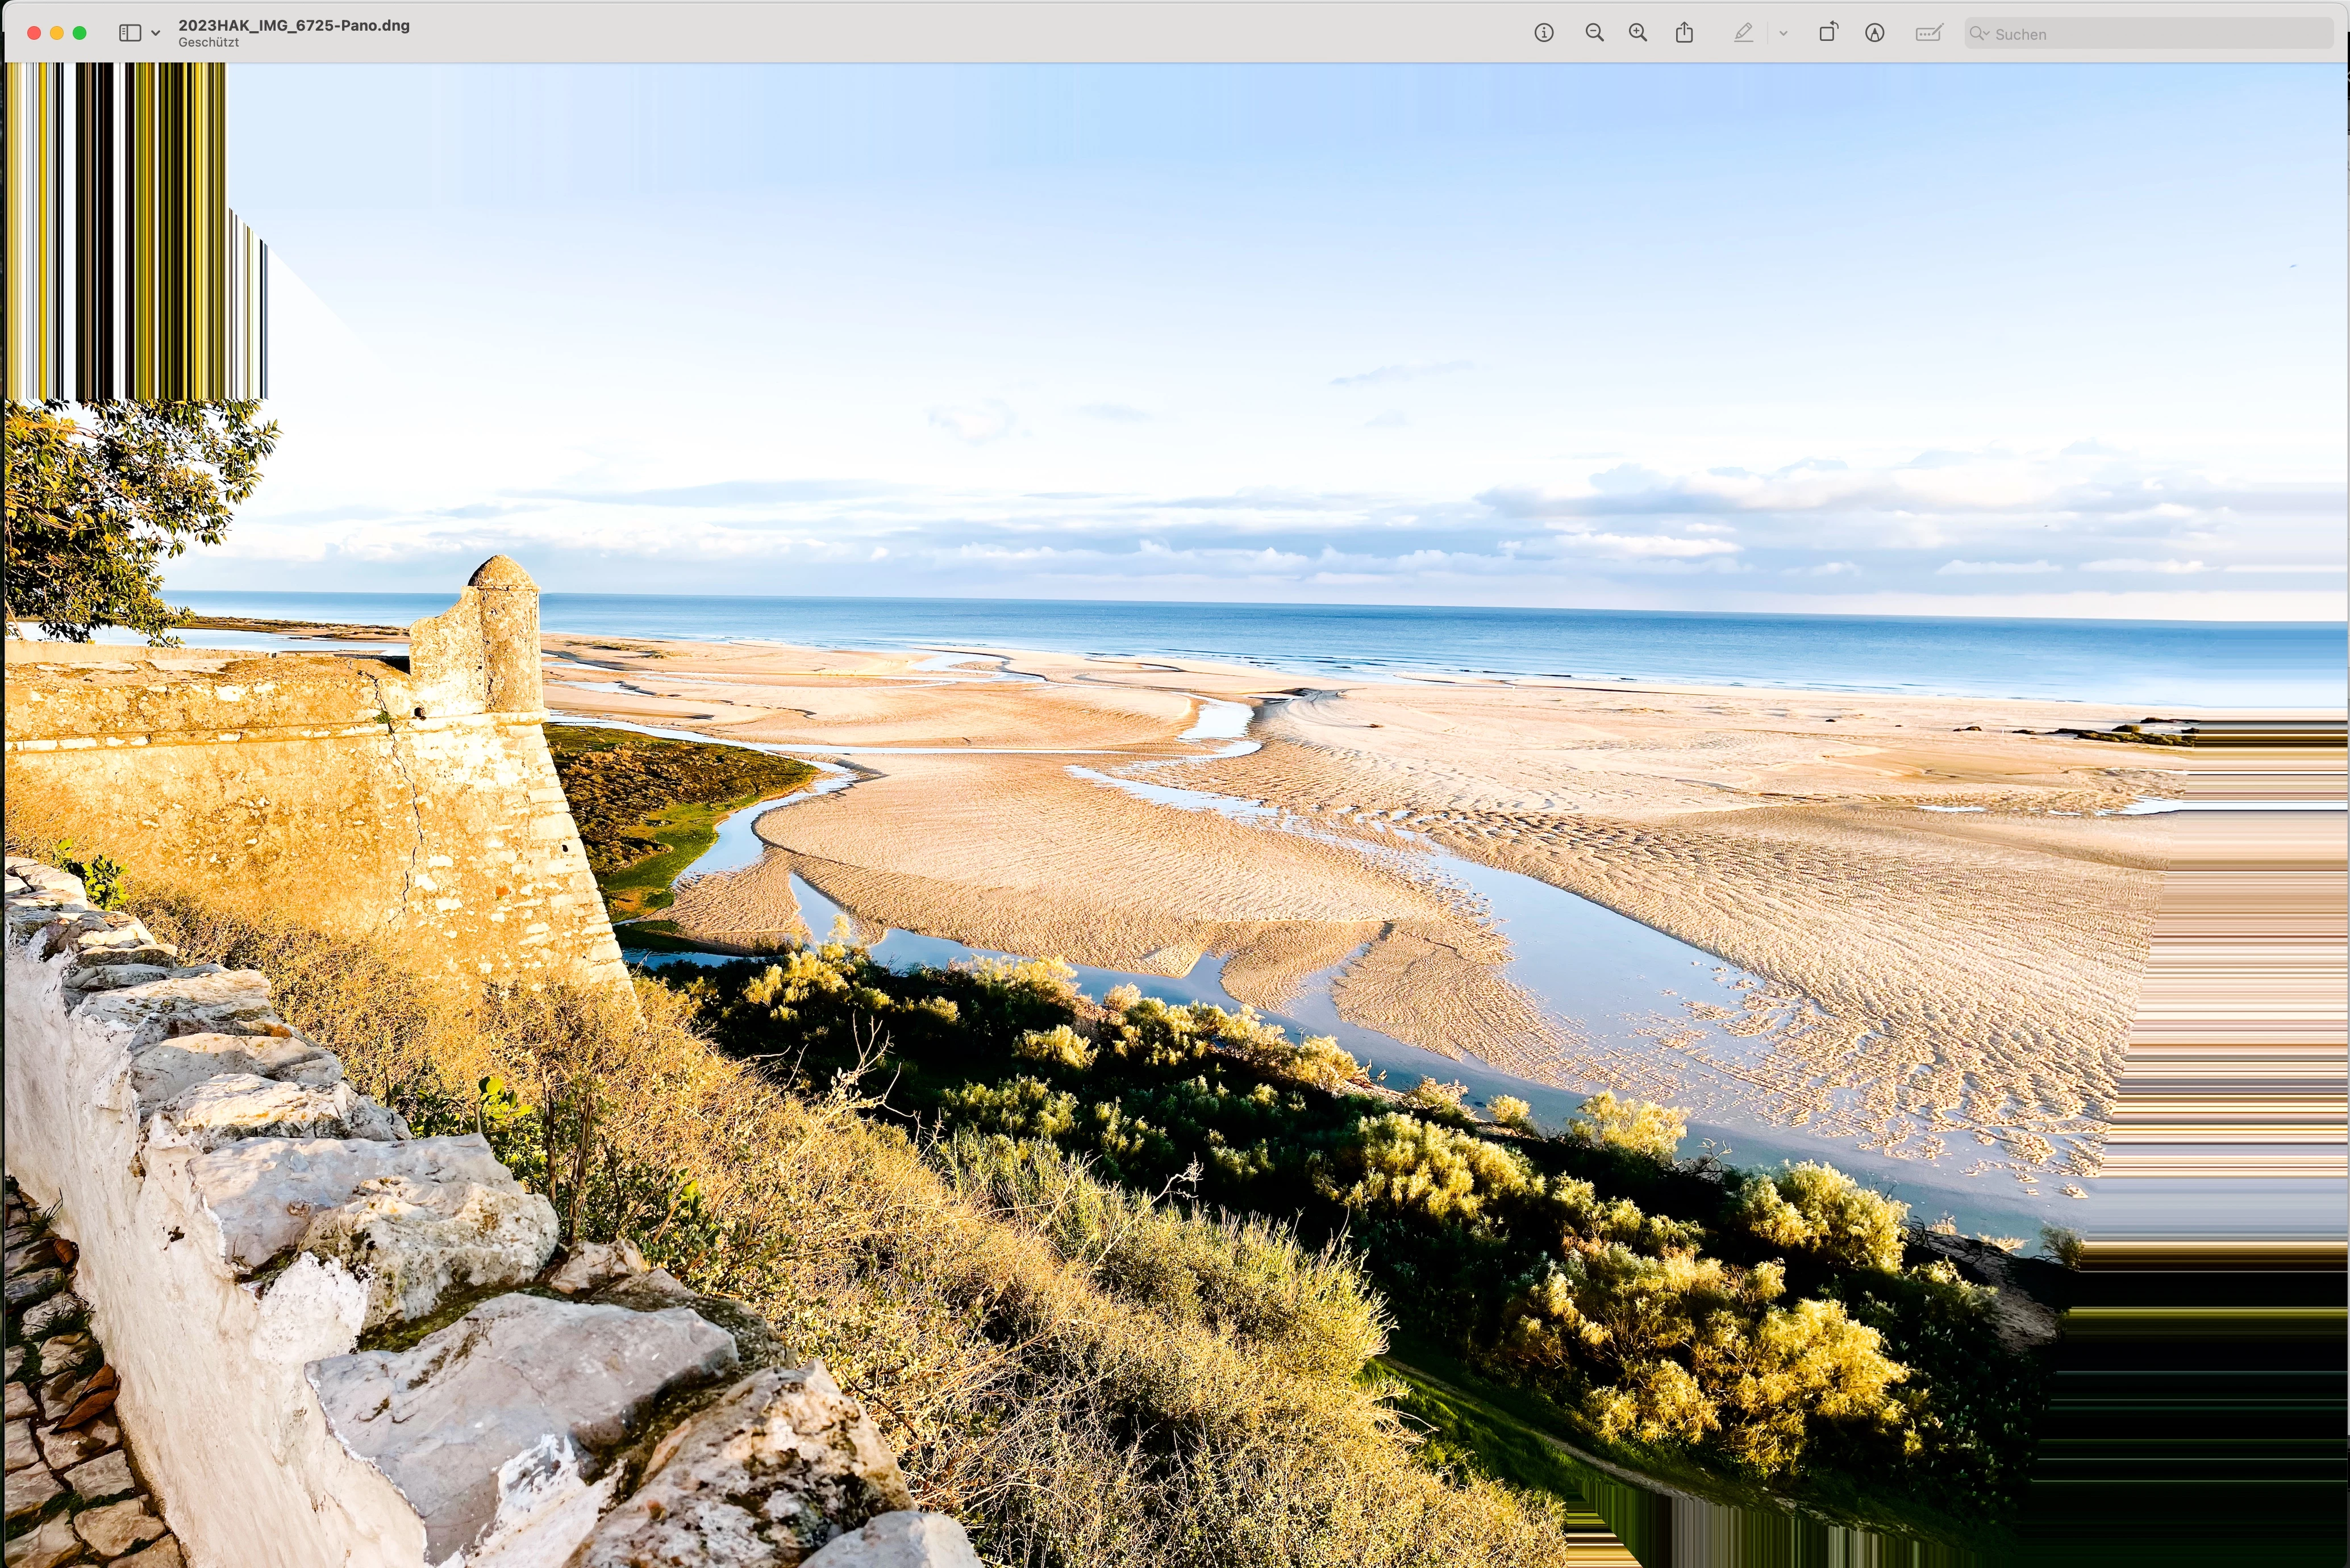Zoom in on the image
2350x1568 pixels.
click(1638, 33)
